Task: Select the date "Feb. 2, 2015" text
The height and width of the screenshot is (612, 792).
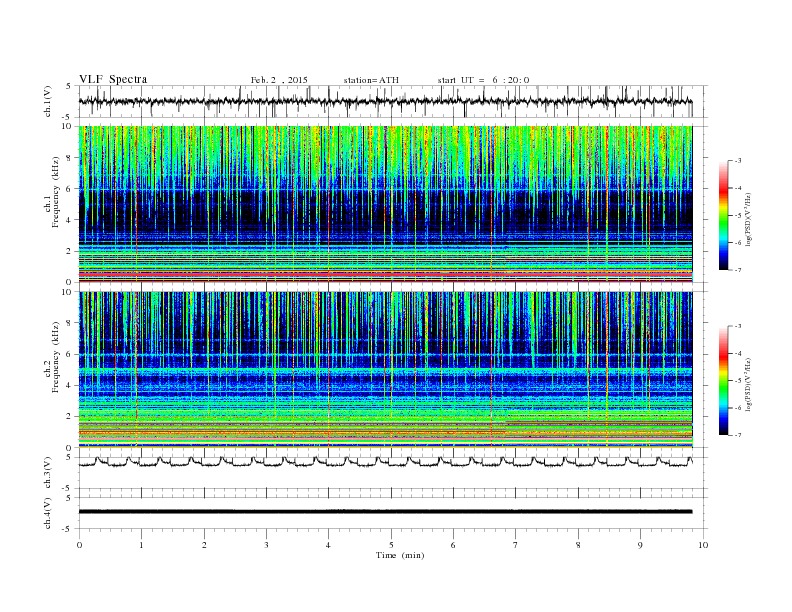Action: point(279,80)
